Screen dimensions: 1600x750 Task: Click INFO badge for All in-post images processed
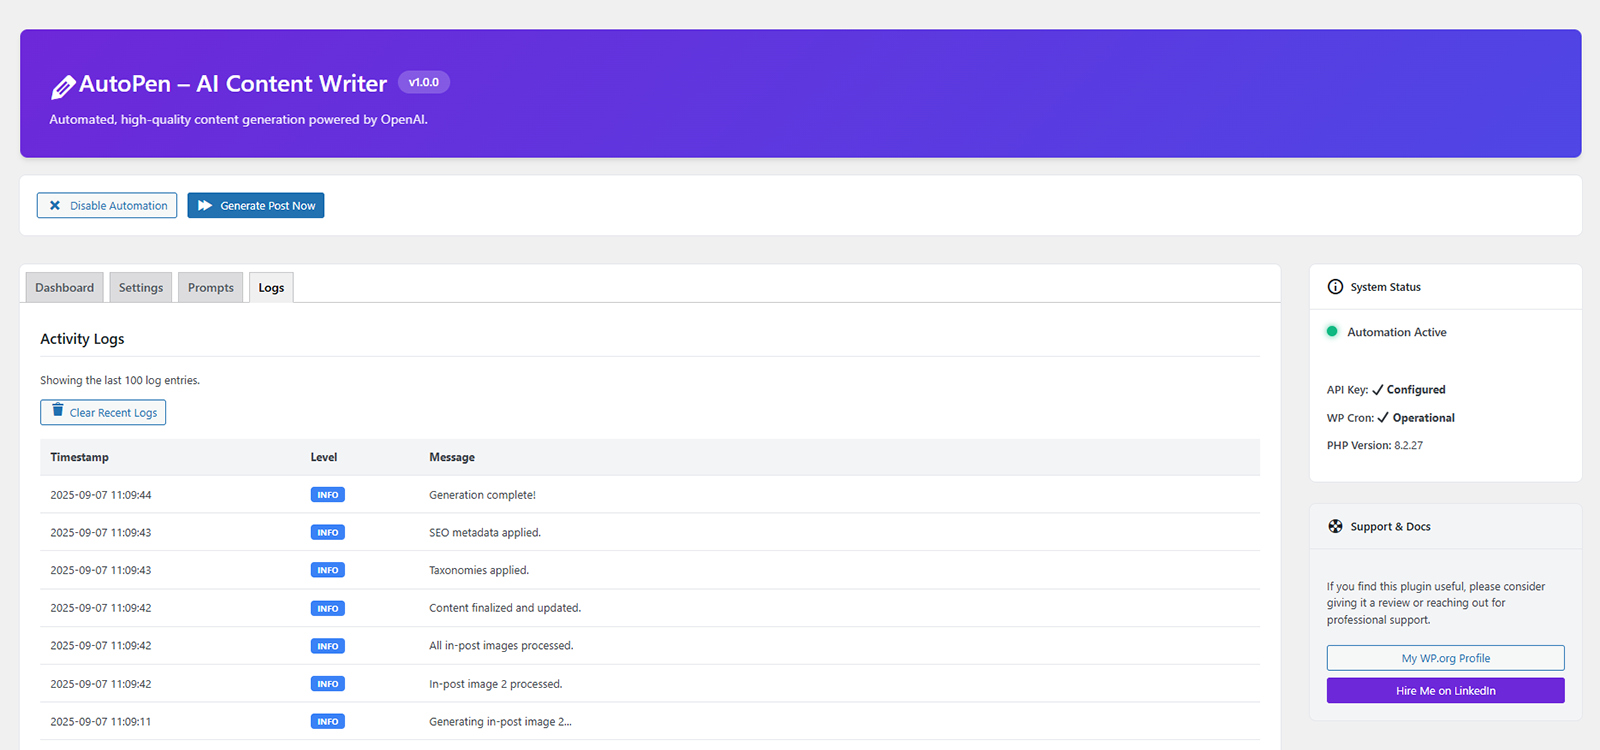[328, 646]
